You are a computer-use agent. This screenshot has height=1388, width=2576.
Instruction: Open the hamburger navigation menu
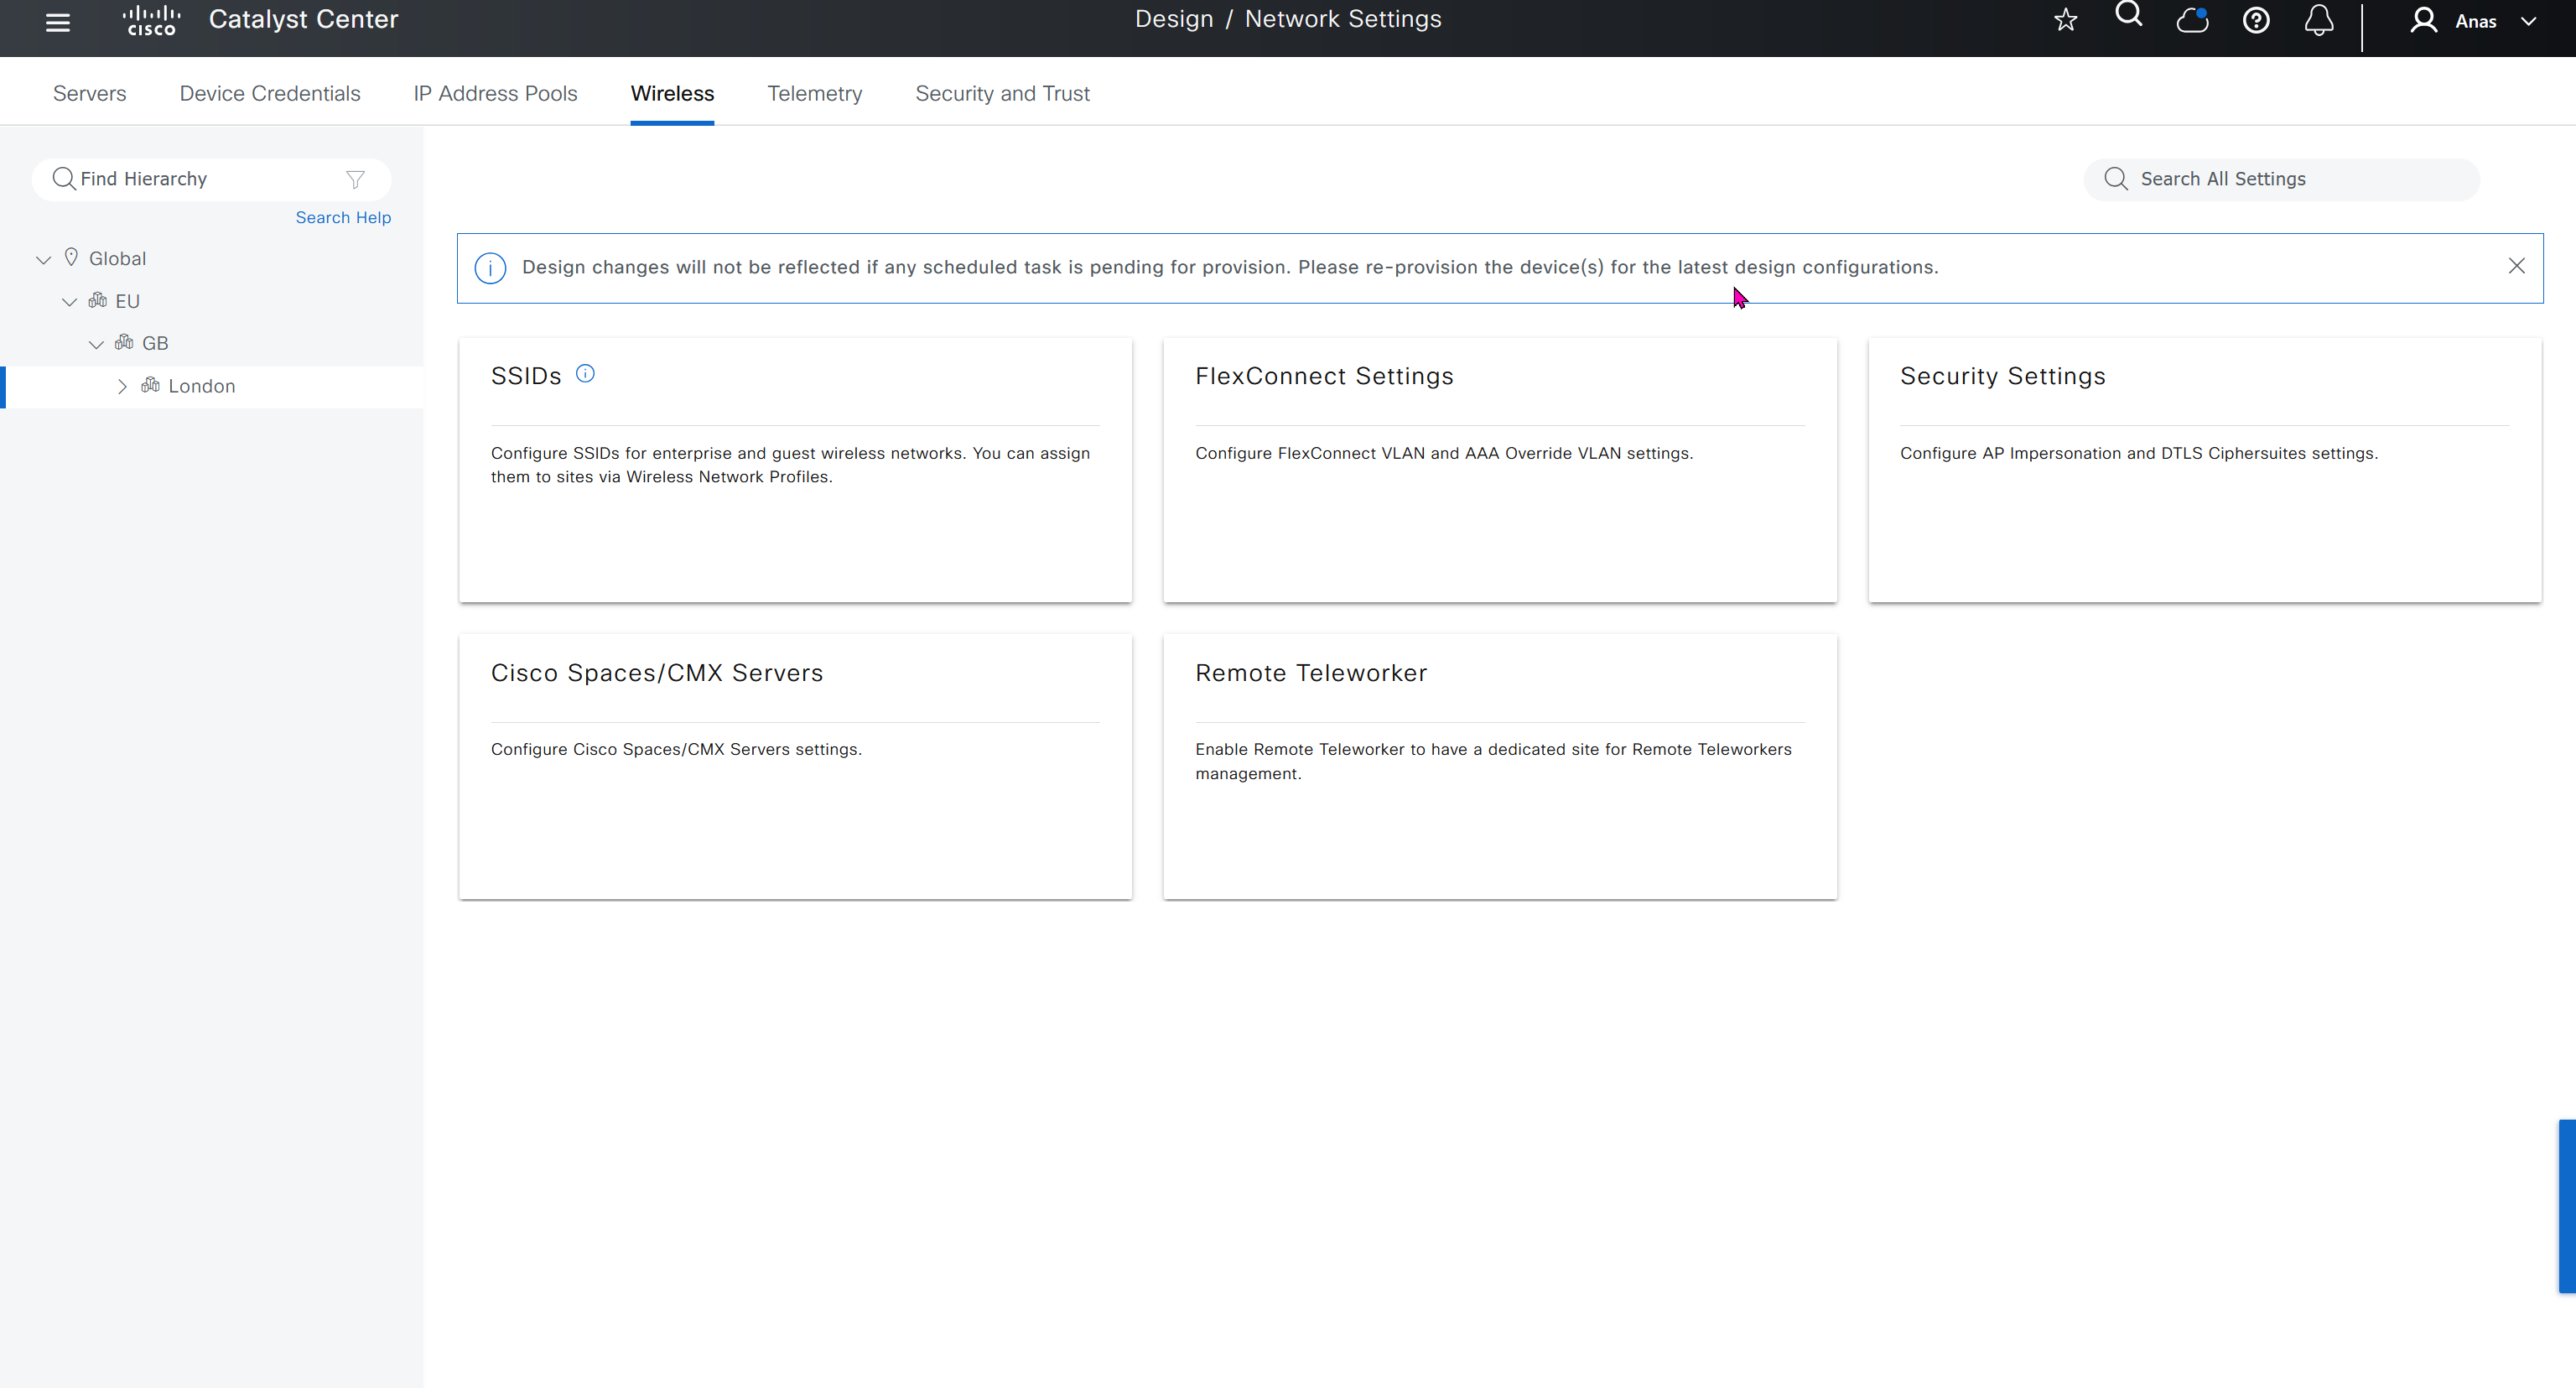click(58, 21)
